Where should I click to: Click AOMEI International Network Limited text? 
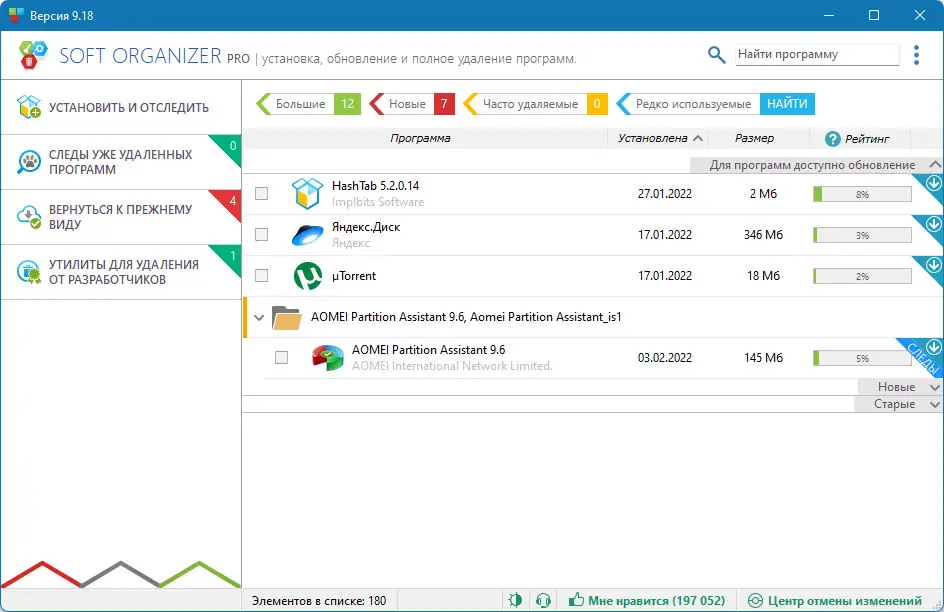tap(452, 366)
